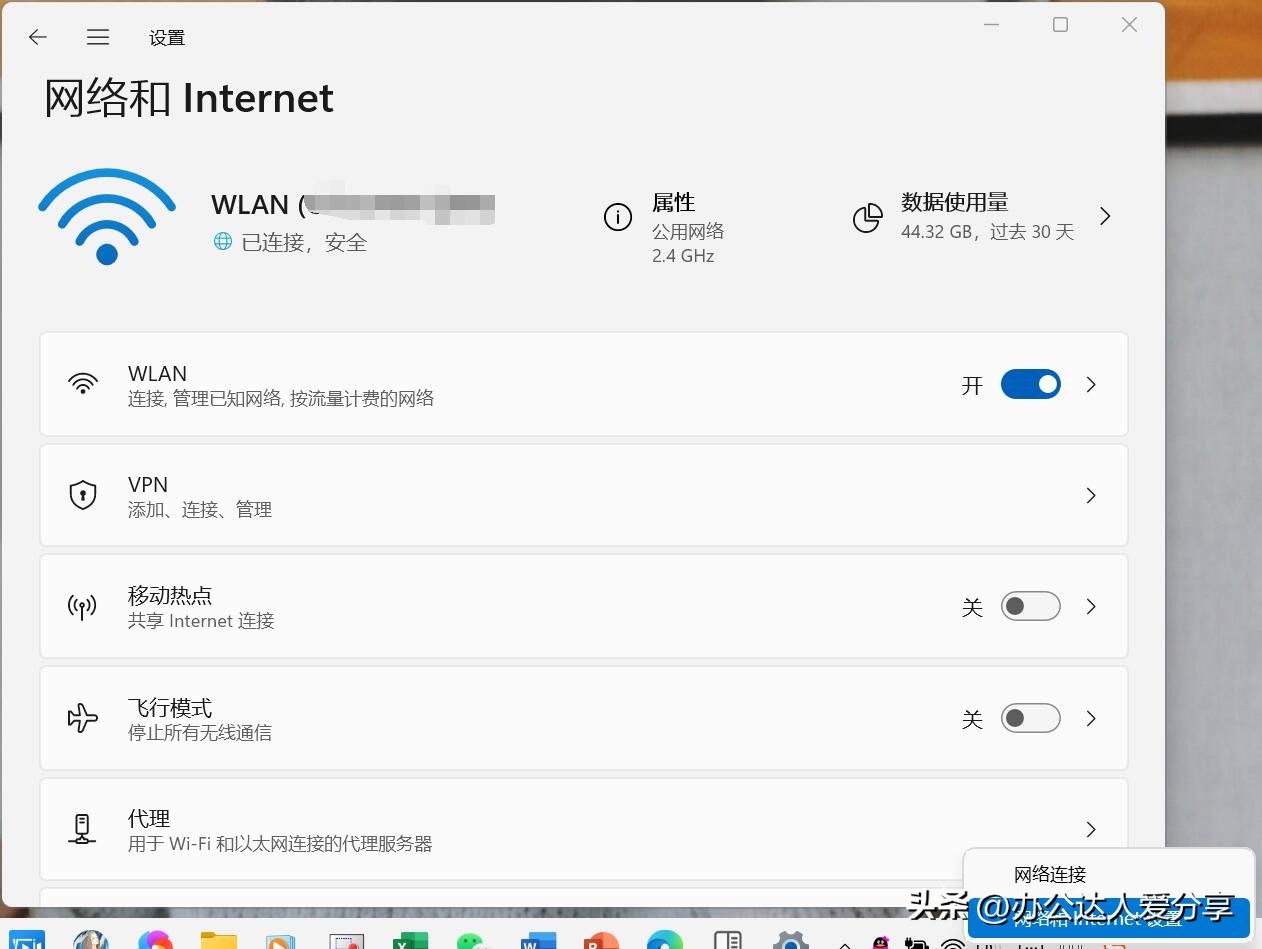The height and width of the screenshot is (949, 1262).
Task: Enable the 移动热点 toggle
Action: click(1030, 606)
